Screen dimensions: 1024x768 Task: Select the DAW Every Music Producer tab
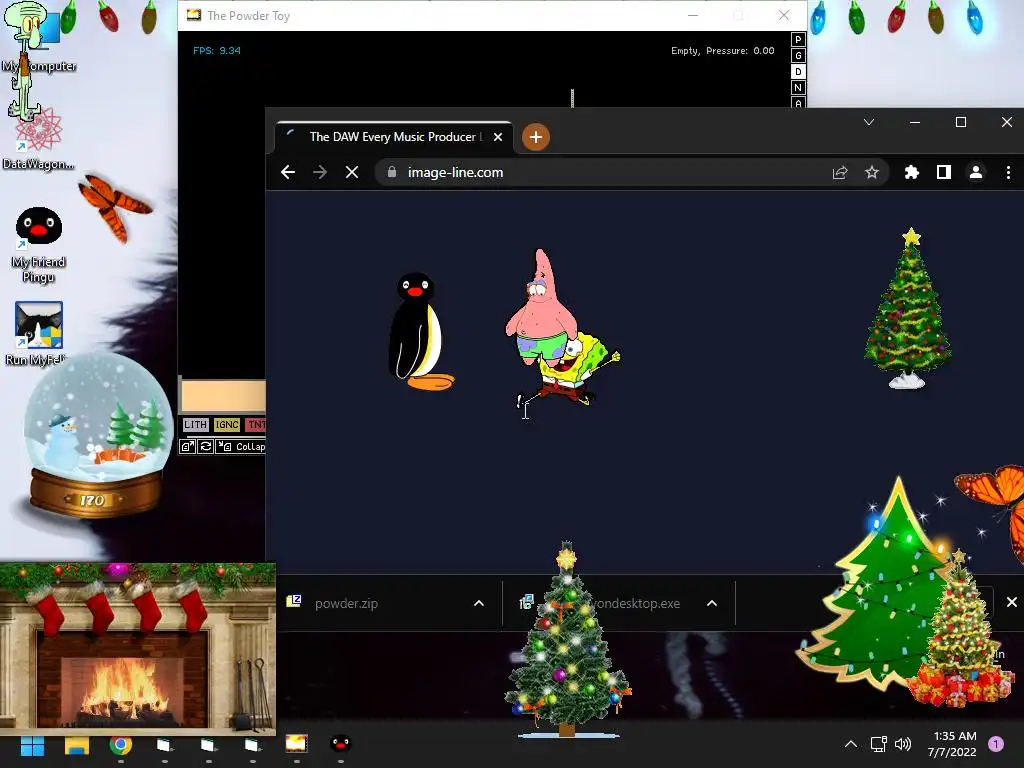[394, 137]
